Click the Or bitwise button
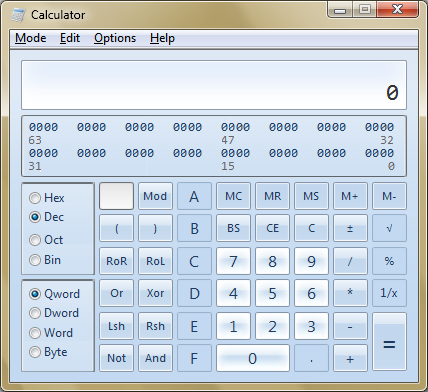Screen dimensions: 428x392 [116, 293]
